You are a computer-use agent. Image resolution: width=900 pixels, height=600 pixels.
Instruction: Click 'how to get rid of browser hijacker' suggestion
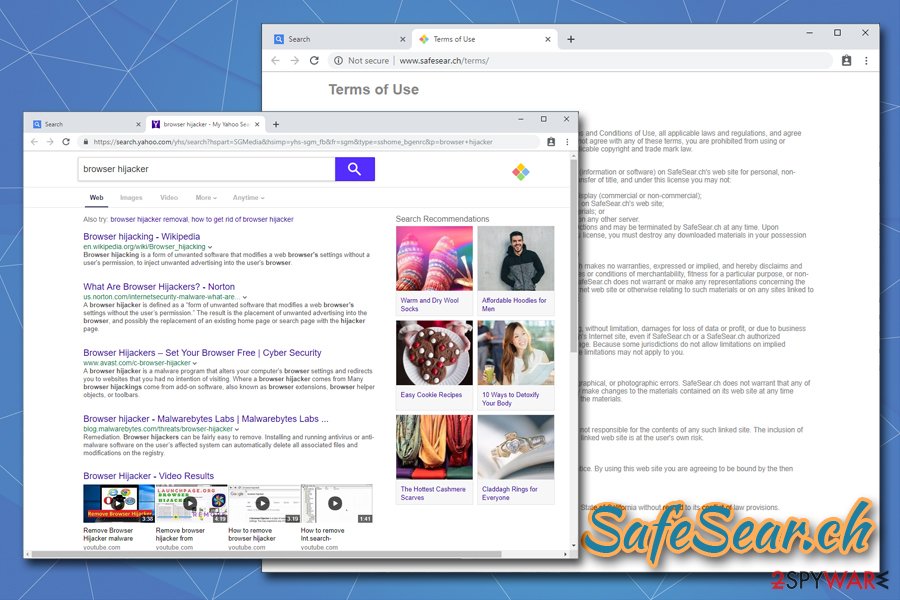(x=242, y=219)
